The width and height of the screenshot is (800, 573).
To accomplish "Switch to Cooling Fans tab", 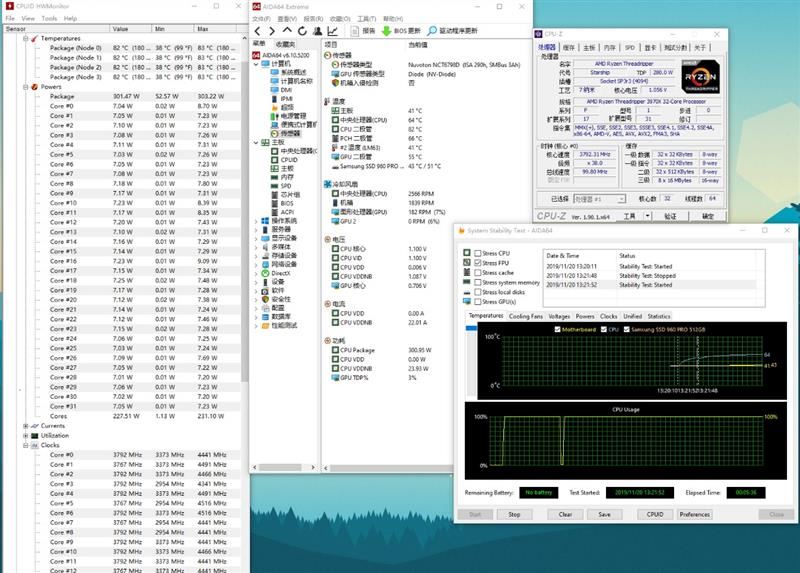I will pos(526,316).
